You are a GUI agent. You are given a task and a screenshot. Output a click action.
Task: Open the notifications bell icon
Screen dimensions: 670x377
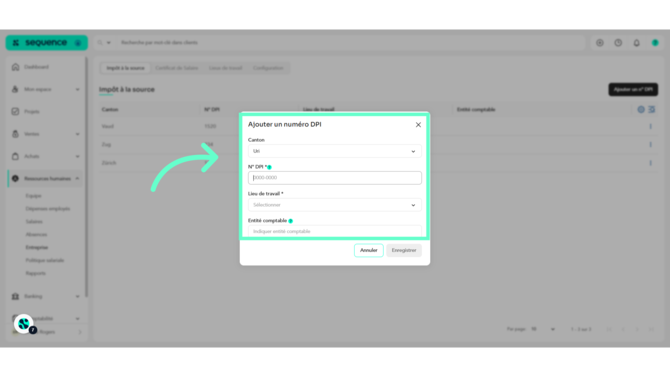tap(637, 43)
